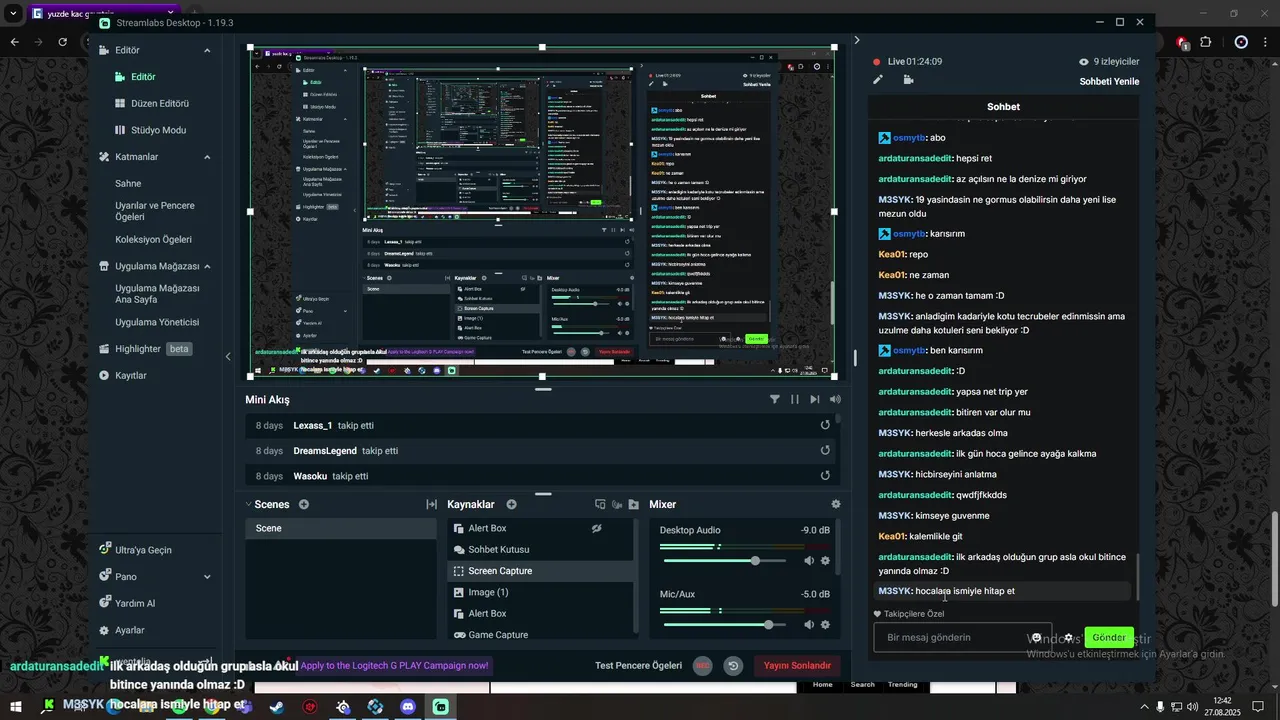The image size is (1280, 720).
Task: Expand the Scenes collection dropdown arrow
Action: [249, 505]
